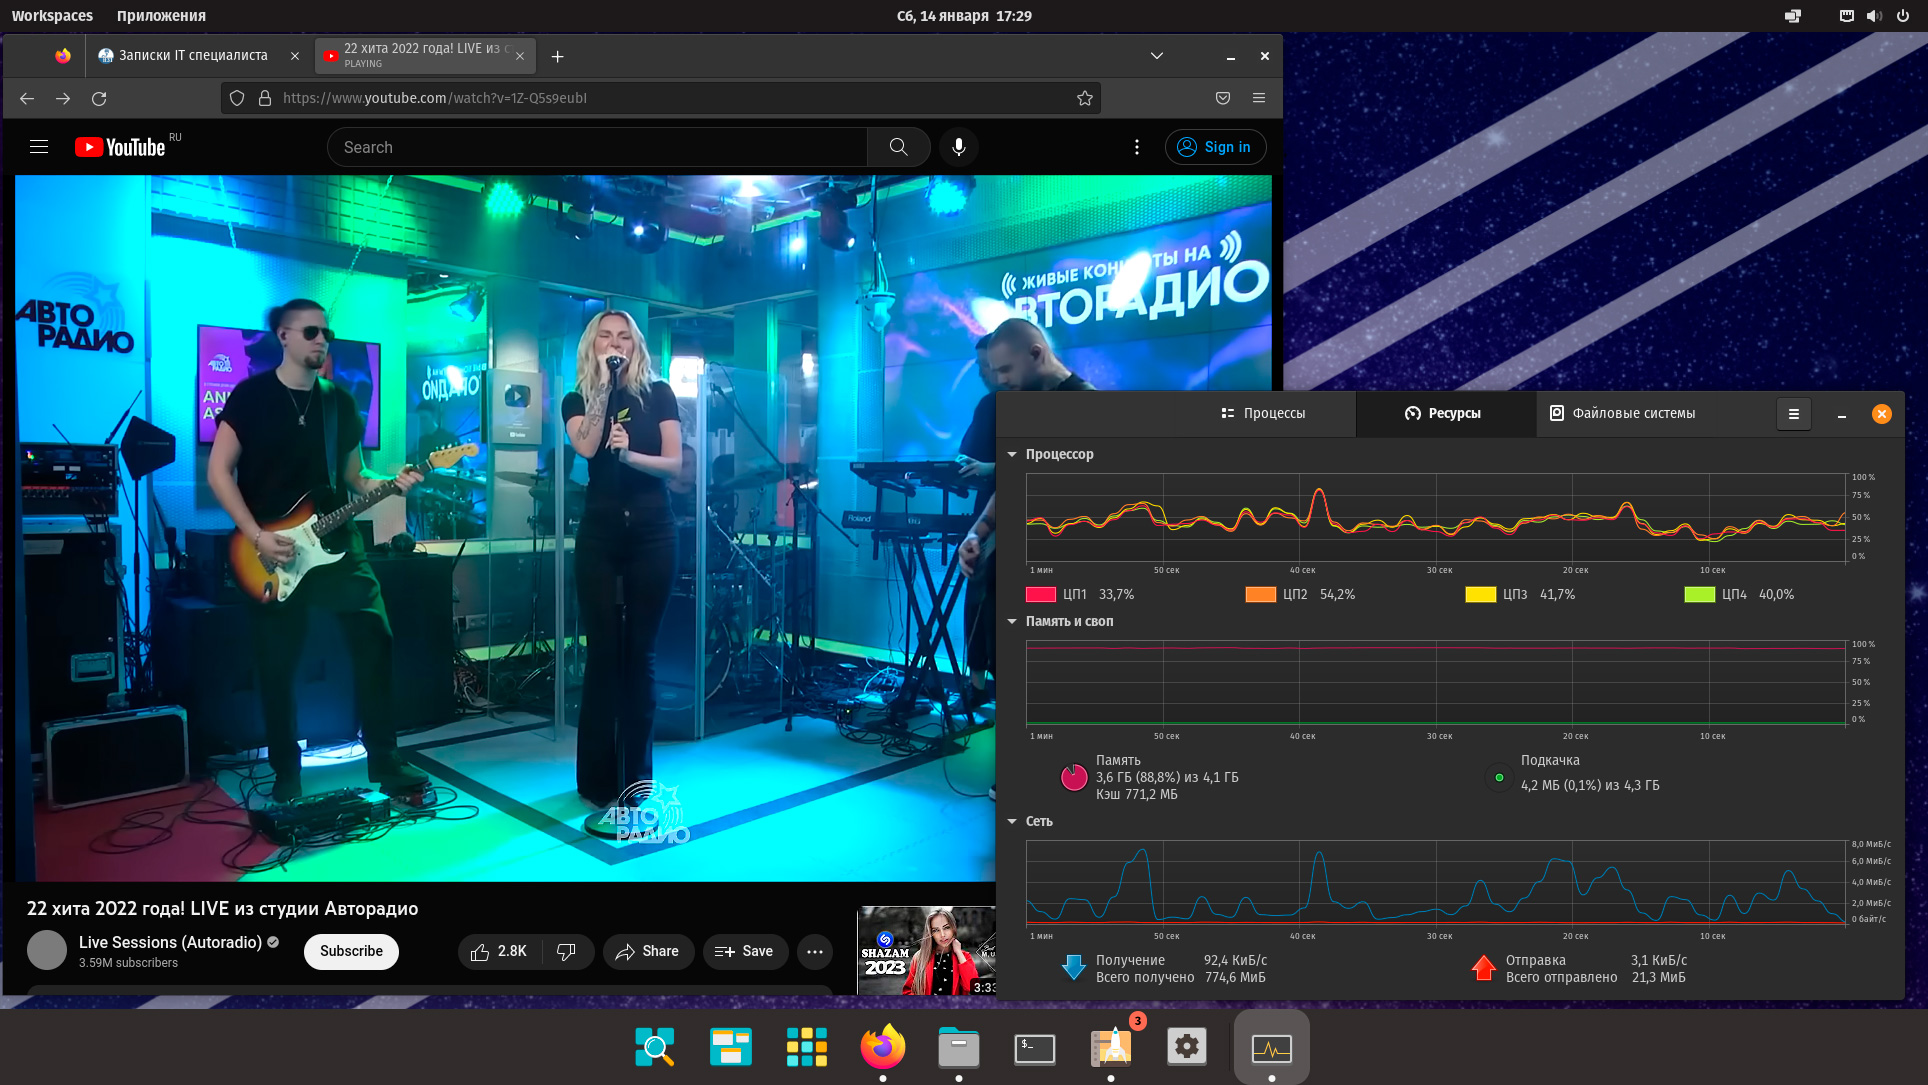Click the ЦП1 red color swatch

click(1040, 594)
